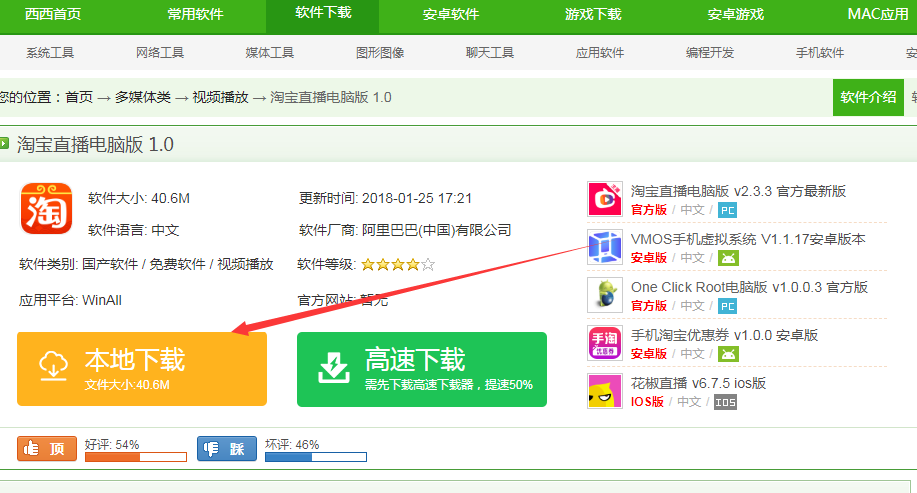917x493 pixels.
Task: Open 淘宝直播电脑版 v2.3.3 官方最新版 link
Action: [x=738, y=191]
